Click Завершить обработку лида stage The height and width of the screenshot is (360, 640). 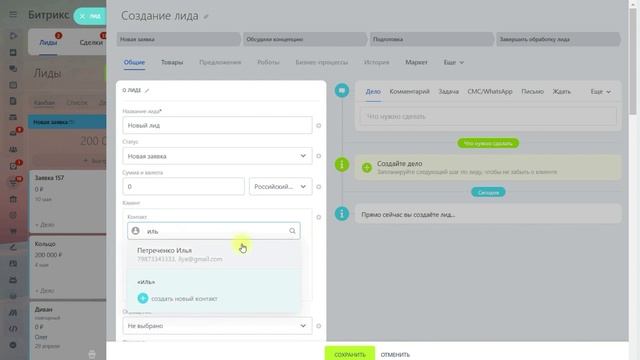(x=558, y=40)
